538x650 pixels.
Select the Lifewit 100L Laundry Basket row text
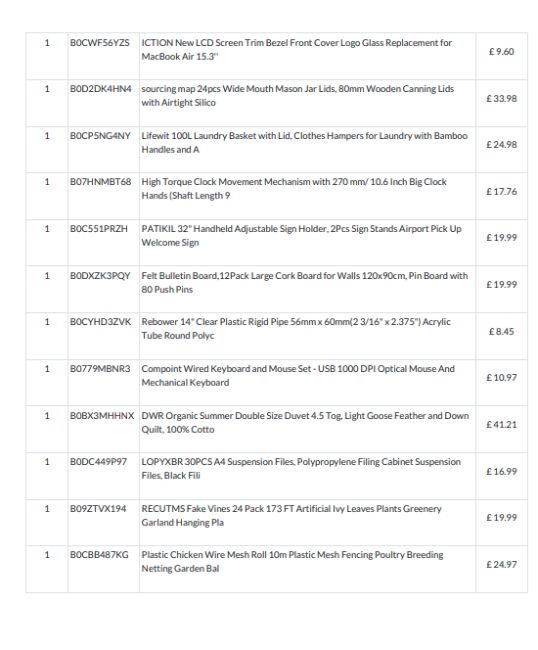tap(304, 142)
